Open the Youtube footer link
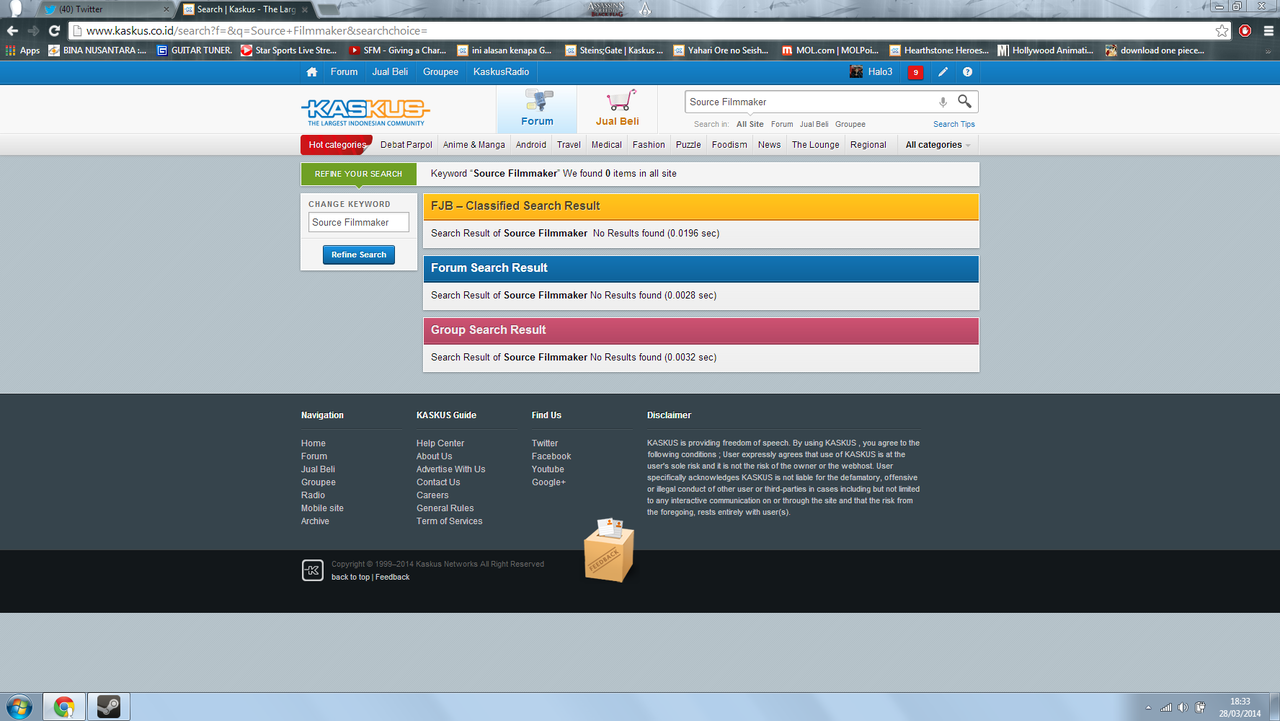The height and width of the screenshot is (721, 1280). pos(548,469)
